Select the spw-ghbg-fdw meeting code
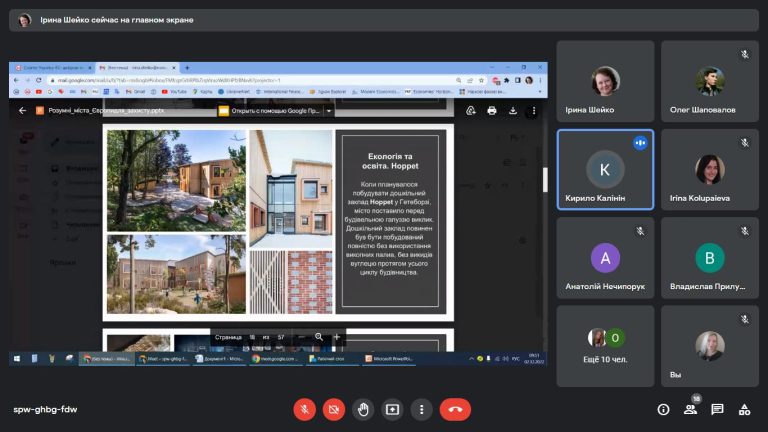Image resolution: width=768 pixels, height=432 pixels. (x=45, y=409)
